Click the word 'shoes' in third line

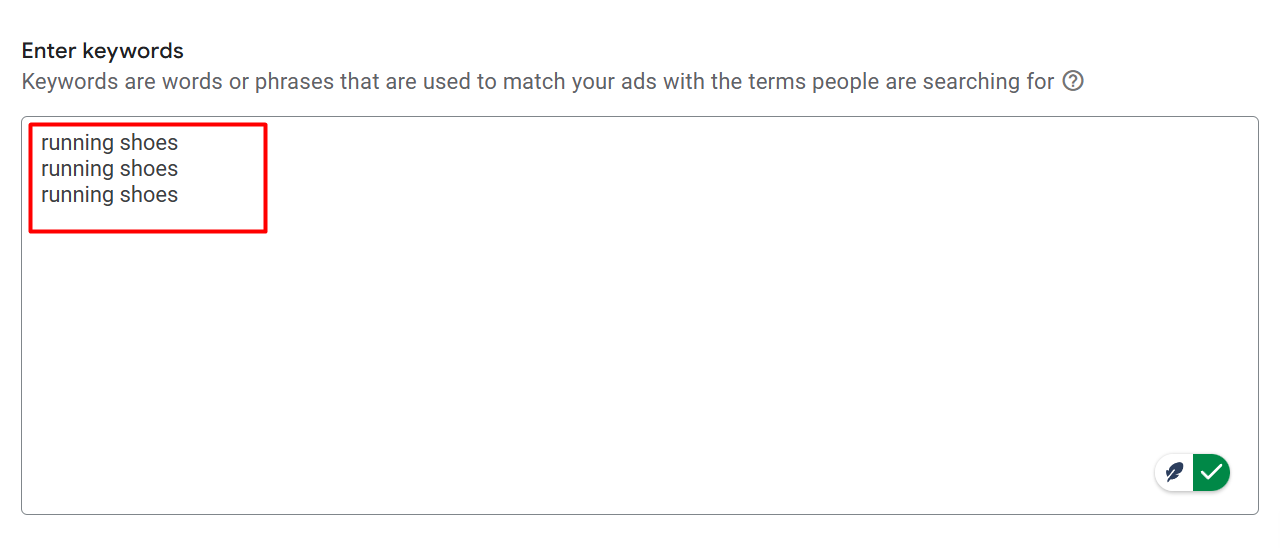[148, 195]
